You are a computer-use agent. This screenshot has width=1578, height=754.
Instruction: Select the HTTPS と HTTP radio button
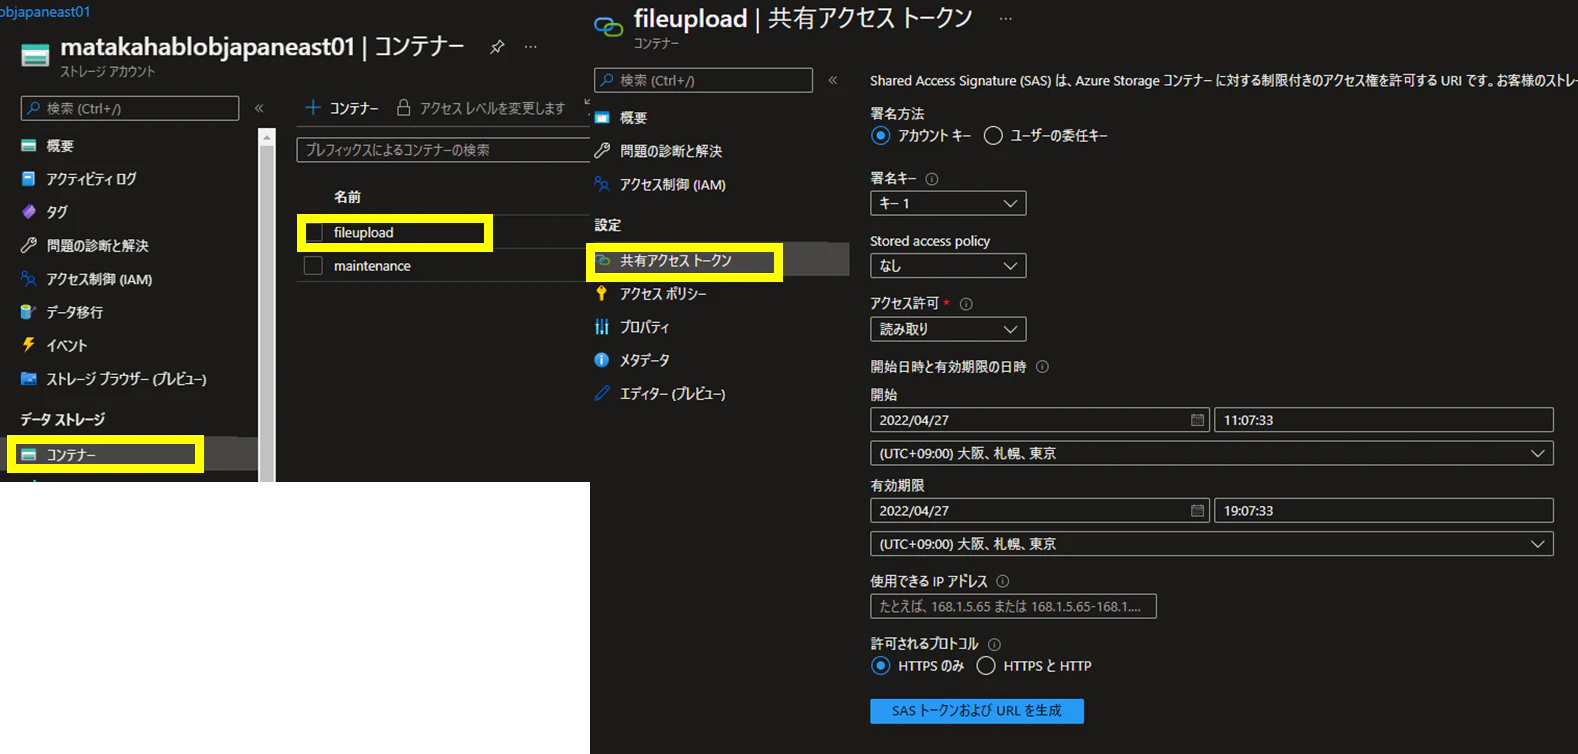tap(986, 665)
